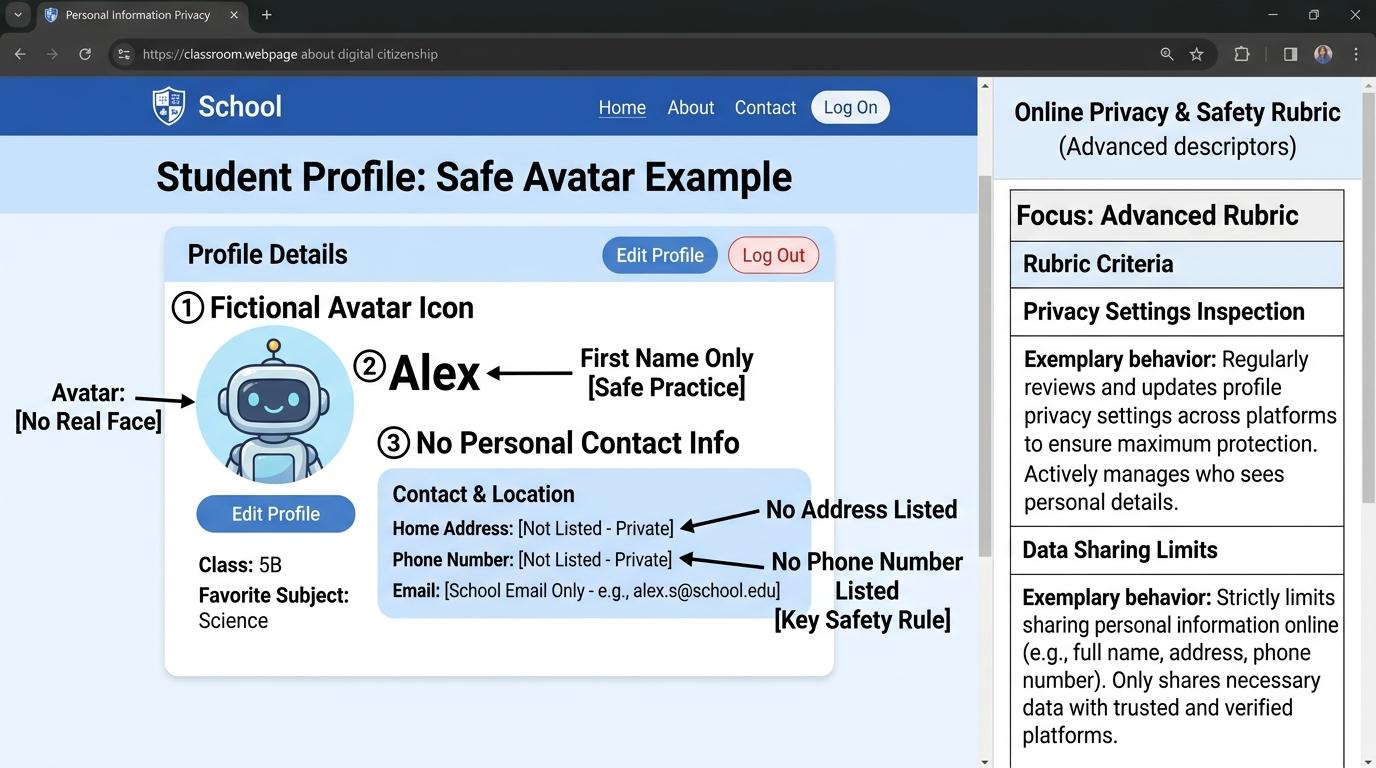Open the browser three-dot menu

click(1356, 54)
